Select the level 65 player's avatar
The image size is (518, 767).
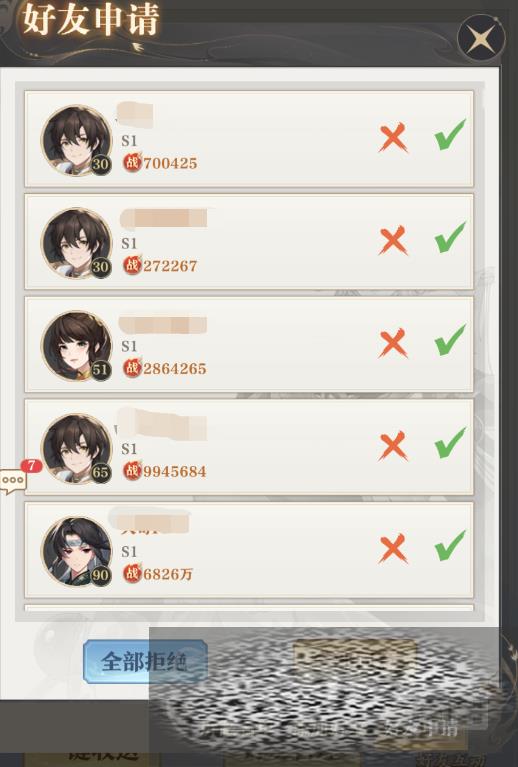click(x=77, y=449)
